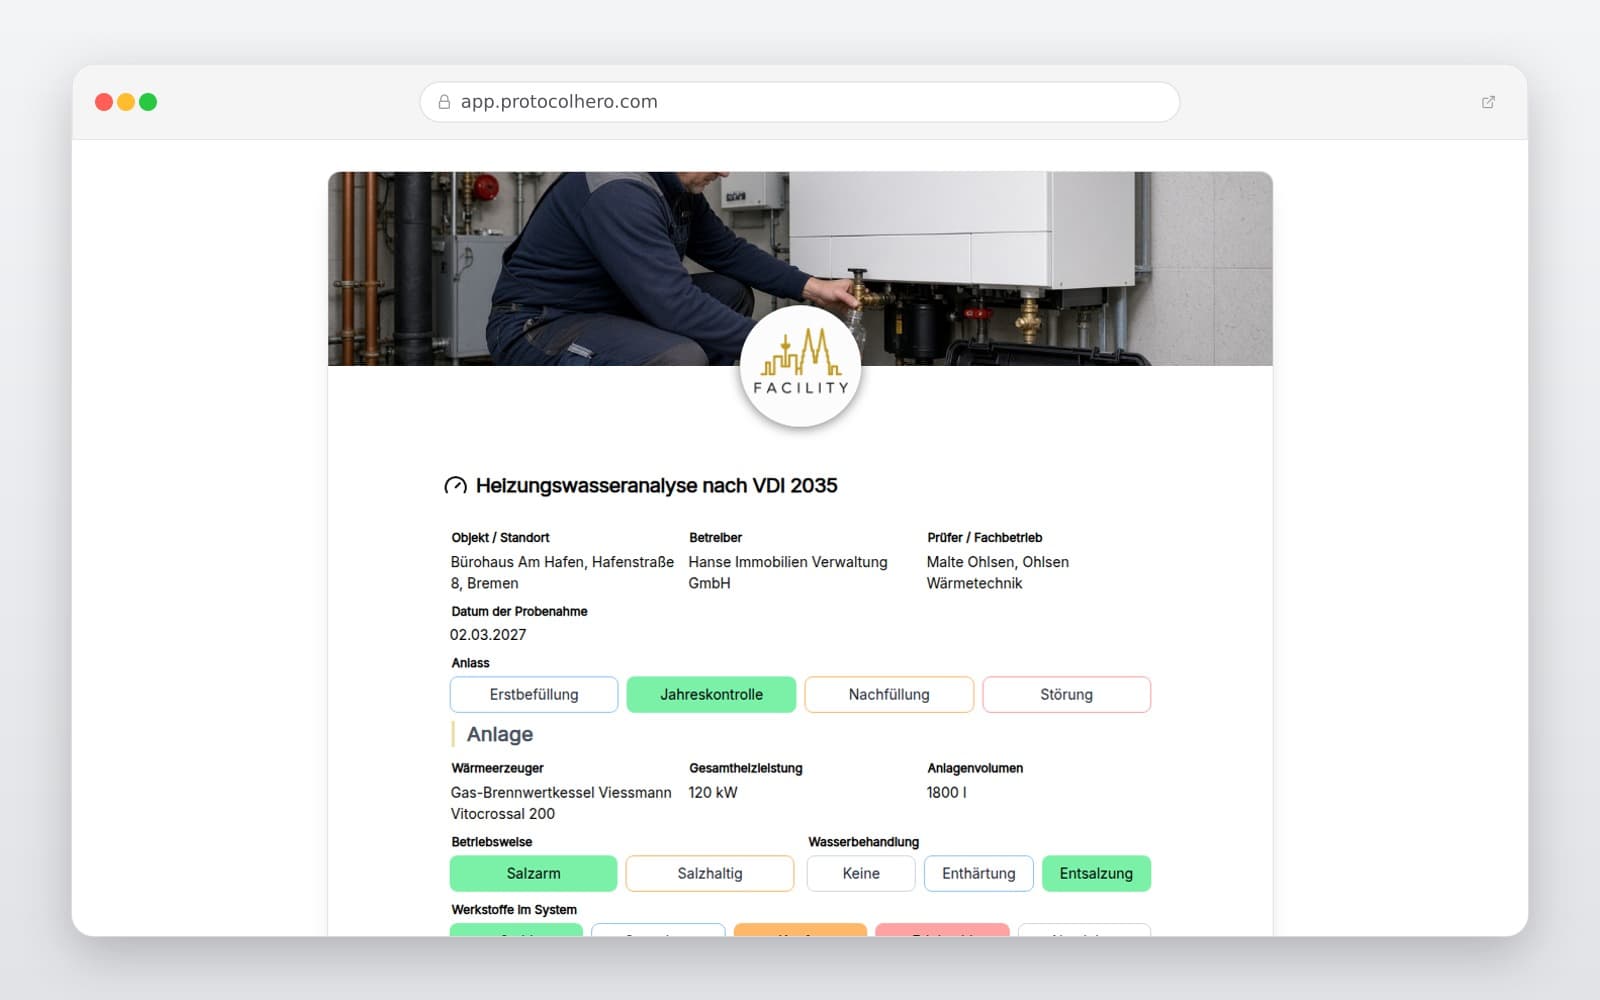
Task: Click Malte Ohlsen, Ohlsen Wärmetechnik text
Action: (x=998, y=573)
